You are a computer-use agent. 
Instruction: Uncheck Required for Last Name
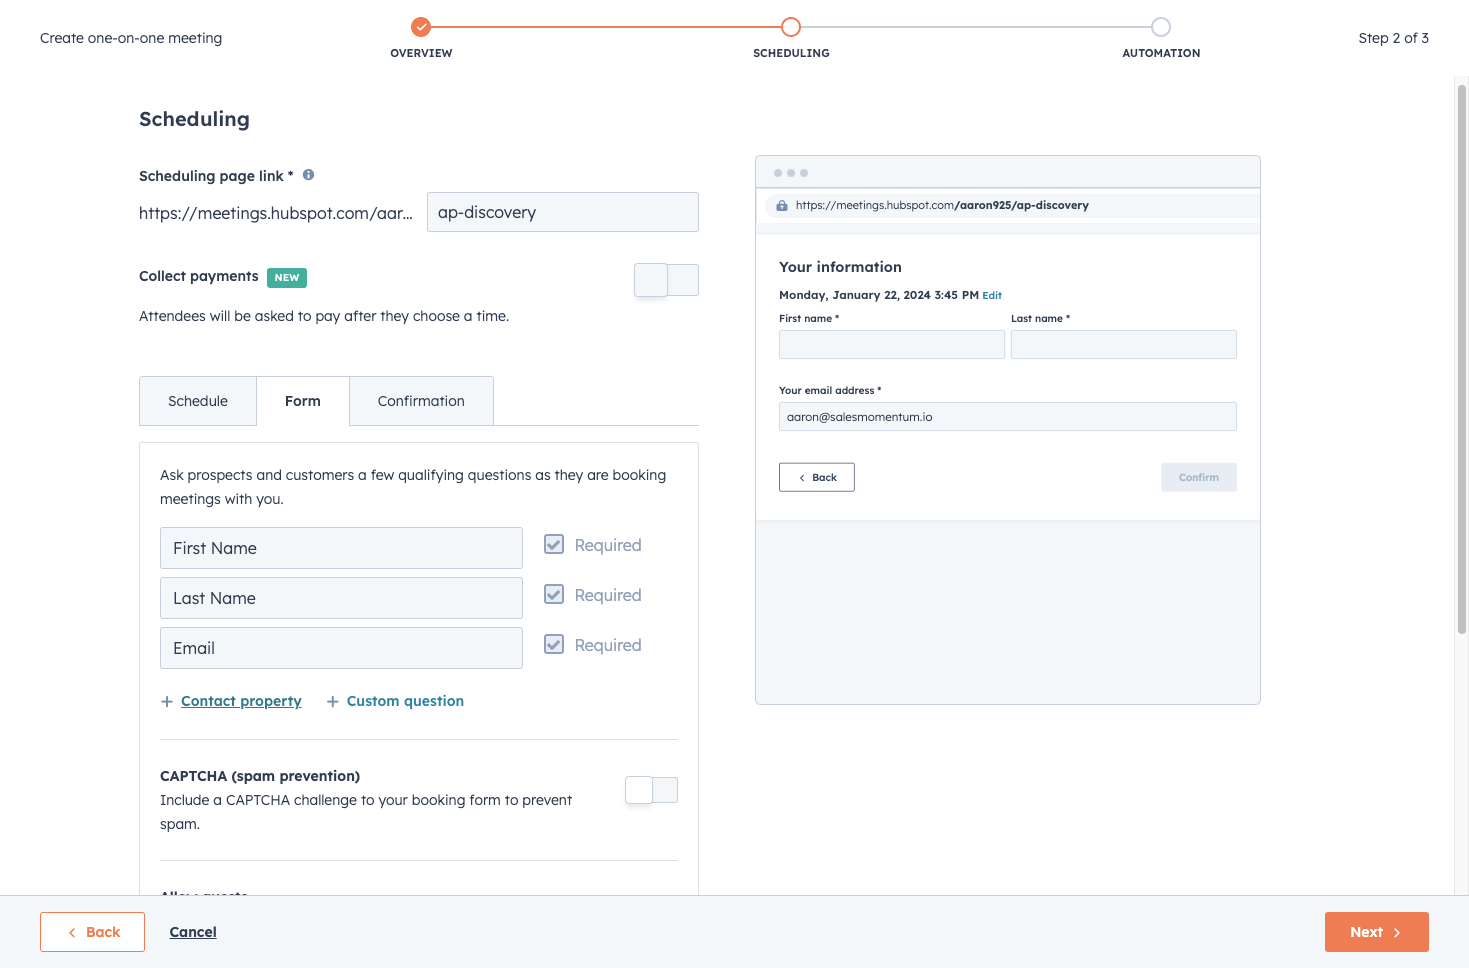click(554, 594)
